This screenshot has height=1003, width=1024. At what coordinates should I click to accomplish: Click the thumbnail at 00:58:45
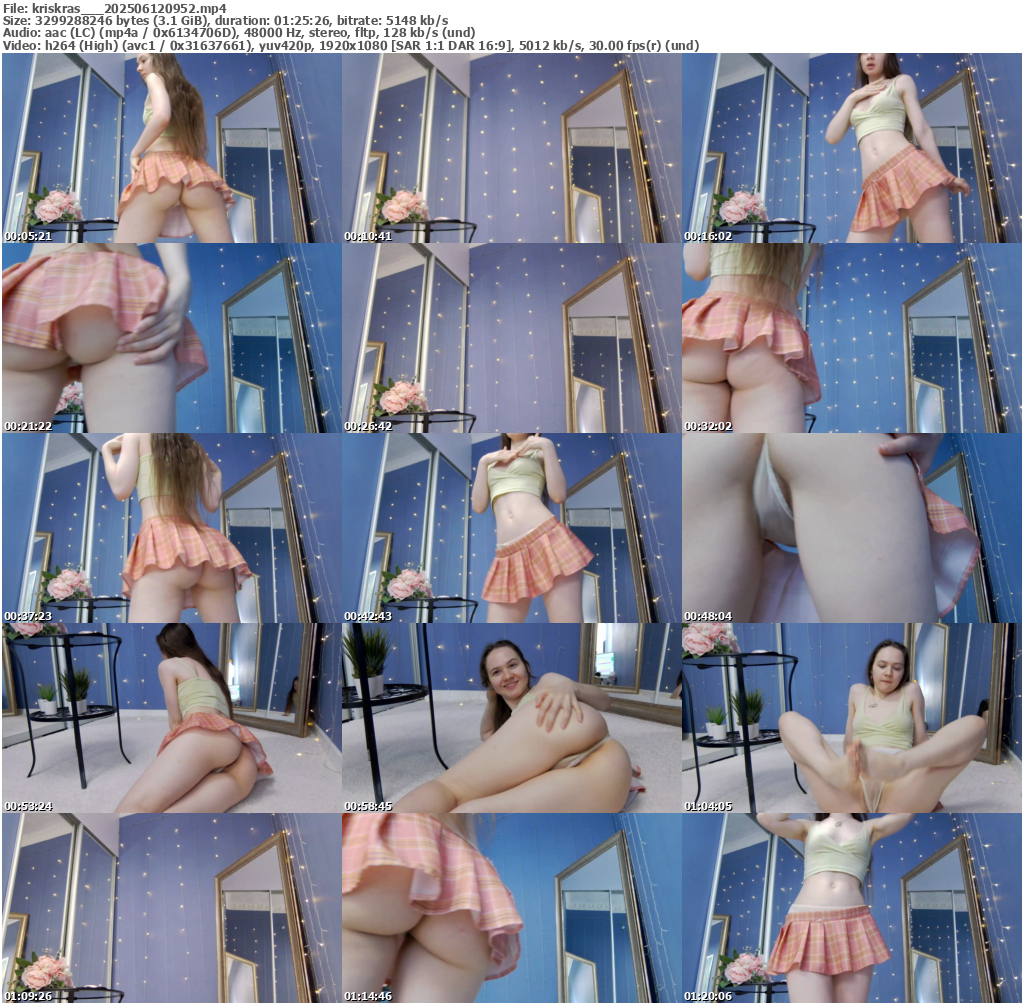[x=511, y=718]
